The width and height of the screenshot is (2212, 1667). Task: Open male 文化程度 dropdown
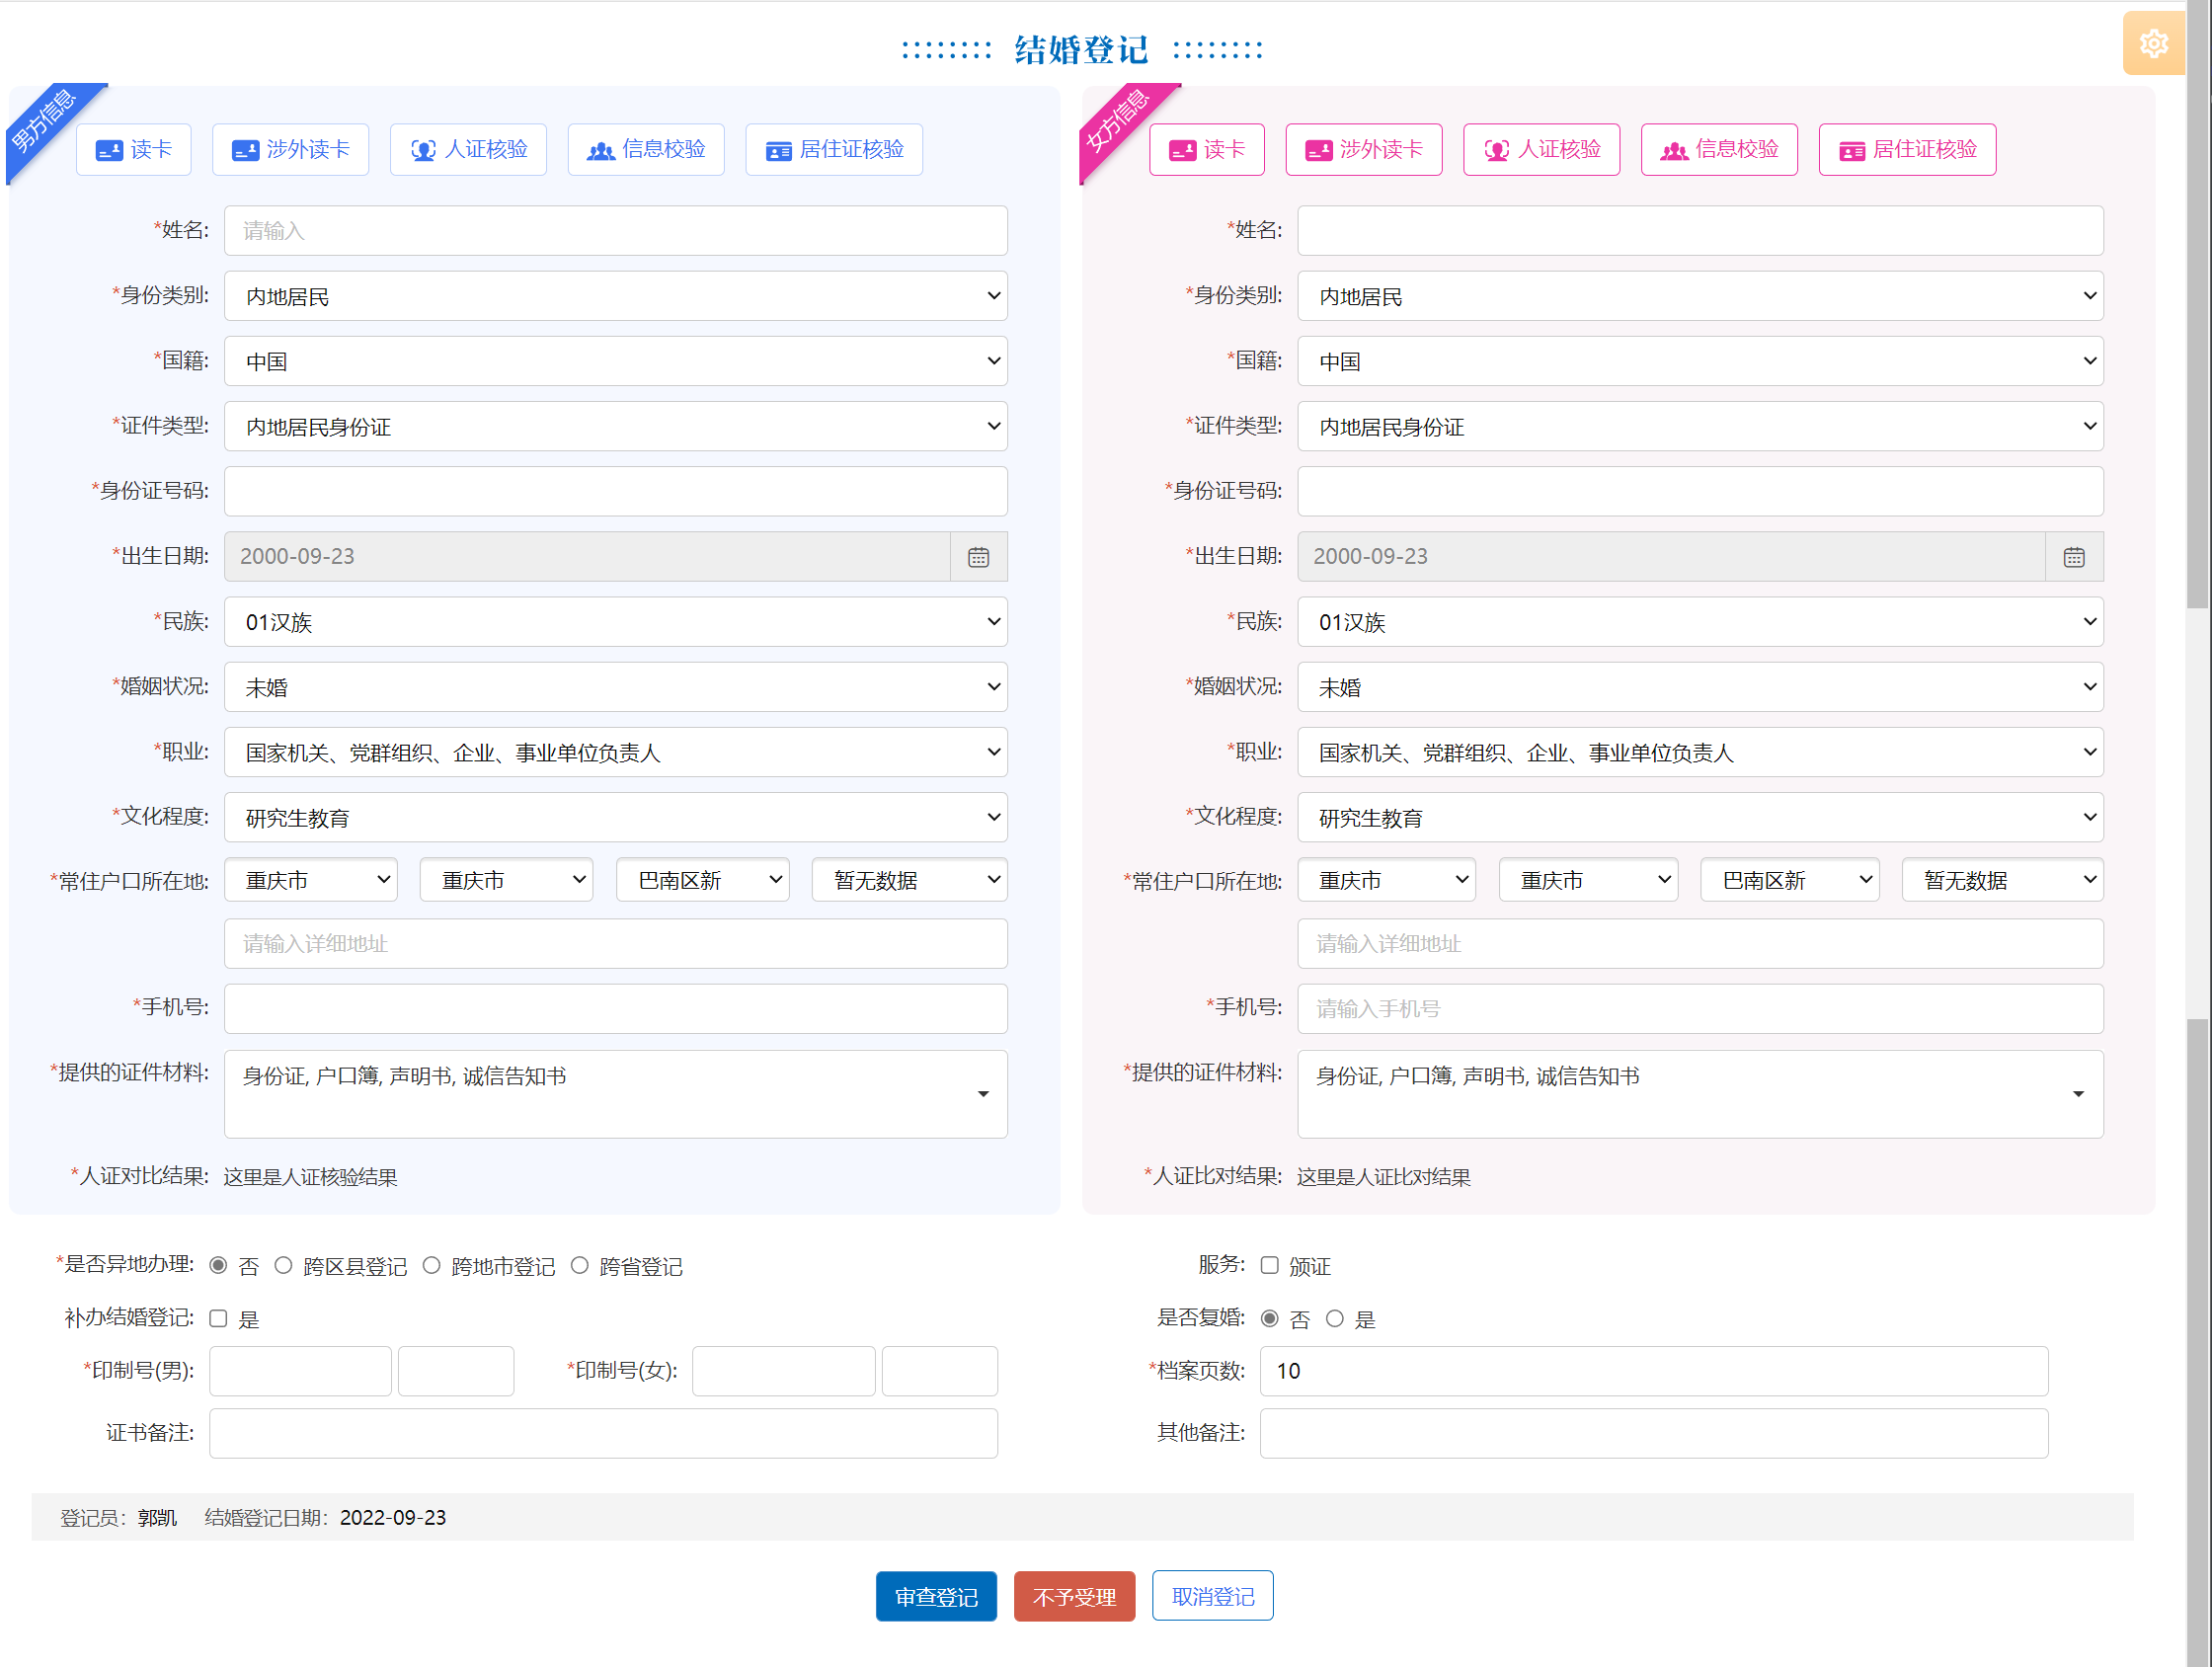(616, 817)
